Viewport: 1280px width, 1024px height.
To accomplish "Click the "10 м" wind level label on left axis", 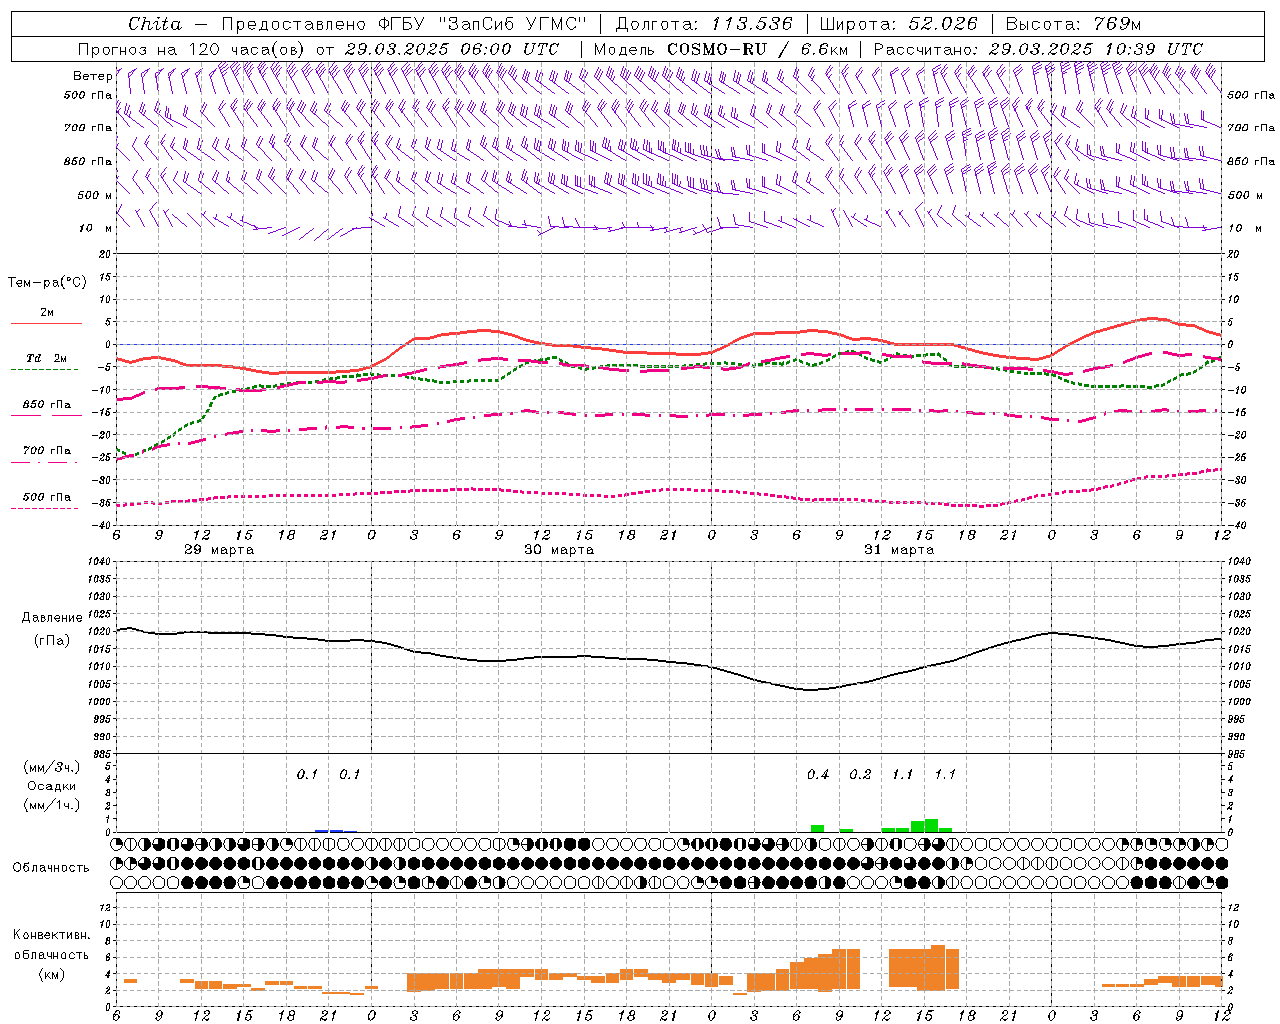I will [96, 229].
